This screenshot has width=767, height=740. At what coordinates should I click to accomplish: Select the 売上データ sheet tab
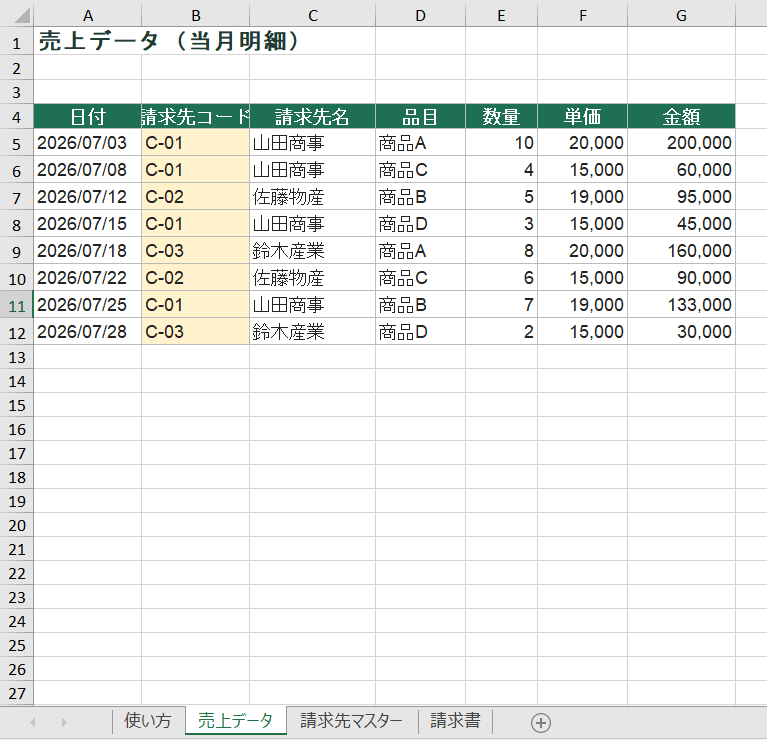[235, 721]
